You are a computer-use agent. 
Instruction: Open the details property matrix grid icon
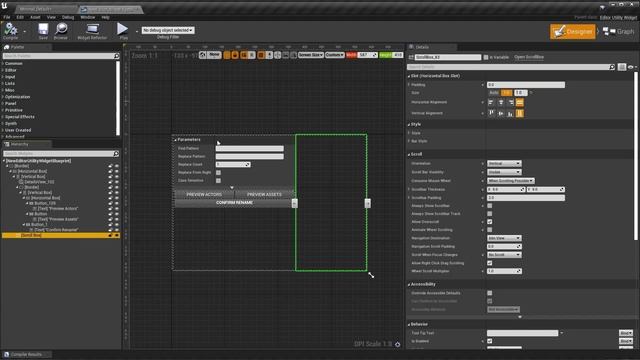(x=622, y=67)
